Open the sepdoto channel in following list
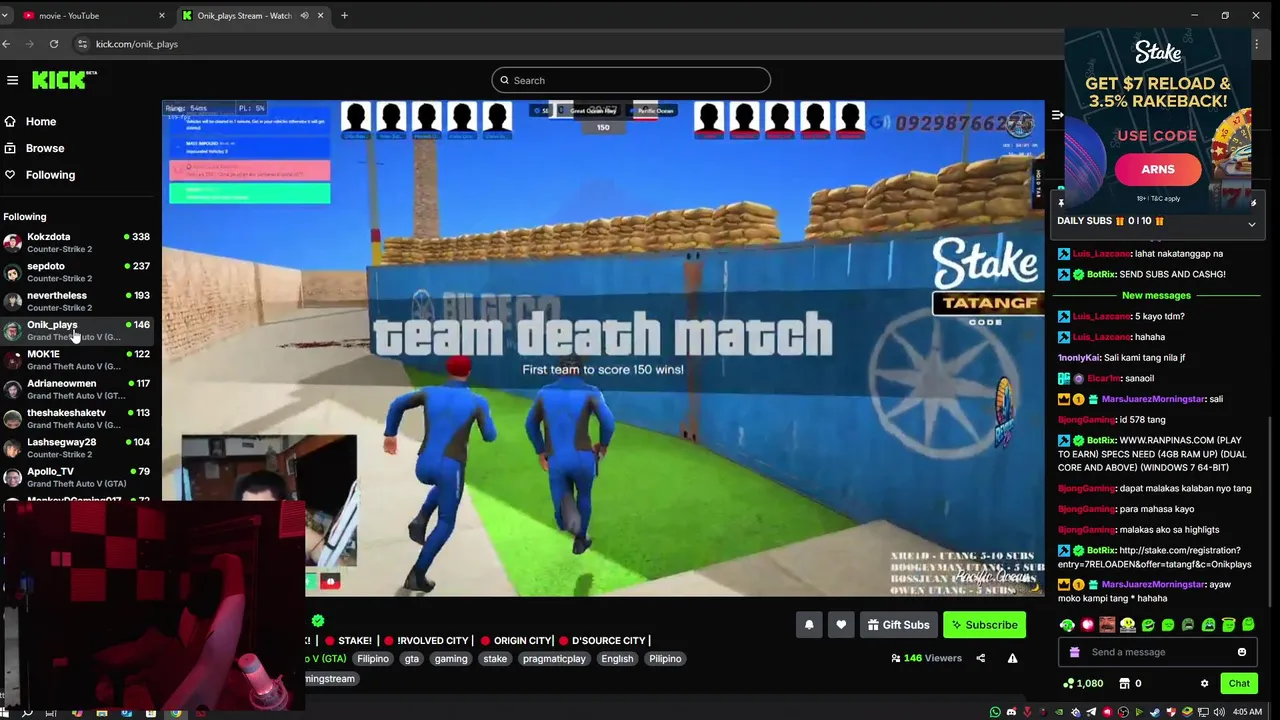1280x720 pixels. point(78,272)
